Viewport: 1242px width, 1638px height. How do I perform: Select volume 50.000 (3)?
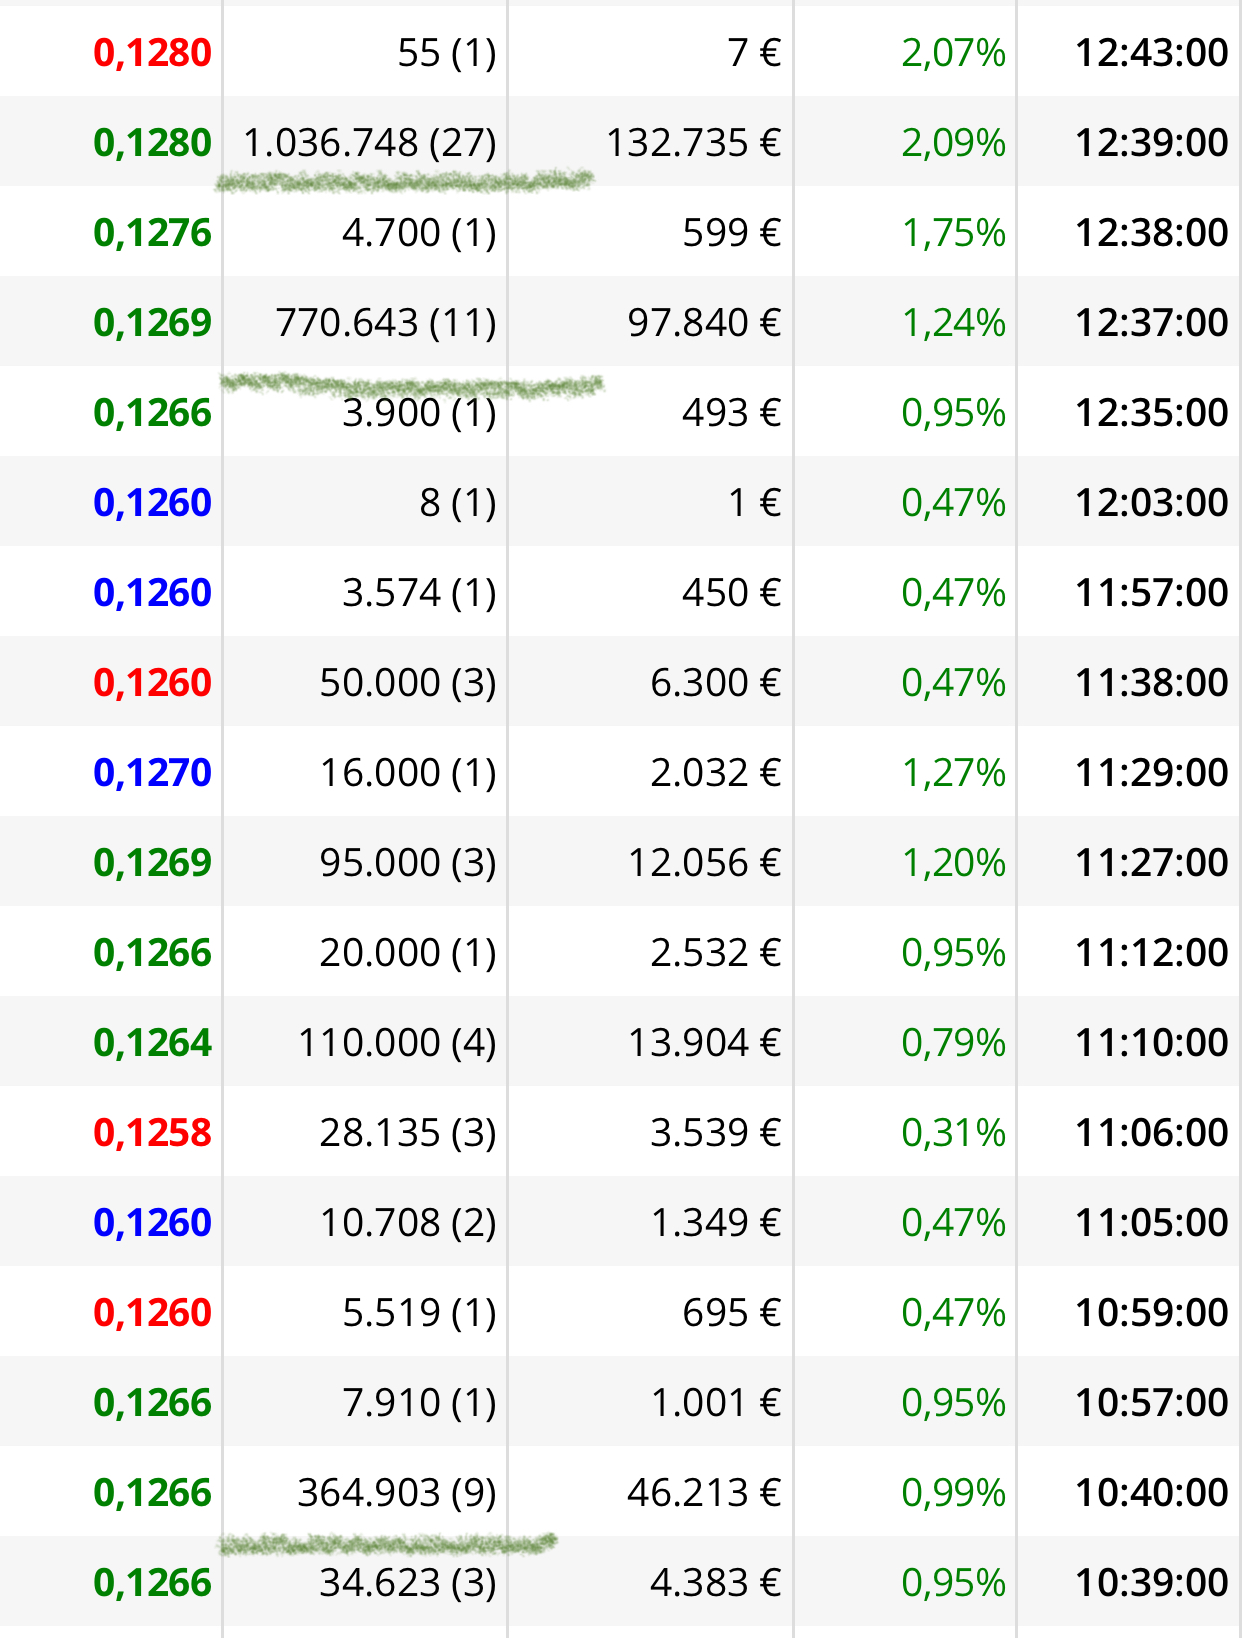[x=408, y=683]
